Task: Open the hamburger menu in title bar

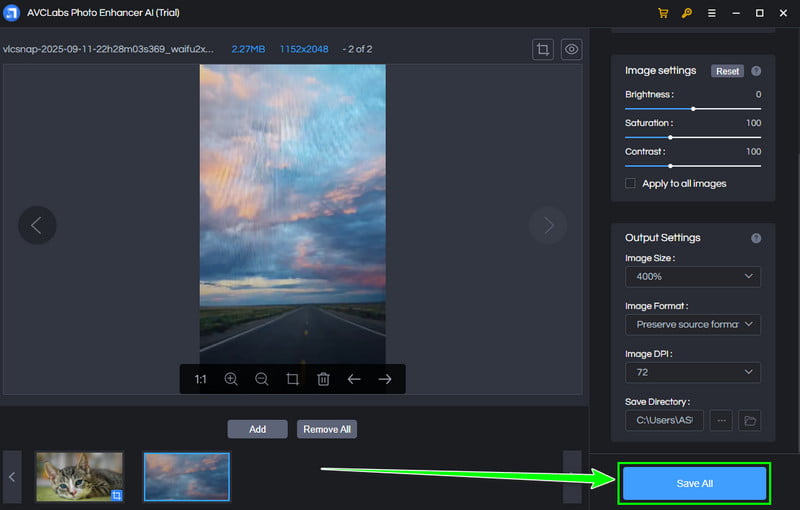Action: [x=713, y=13]
